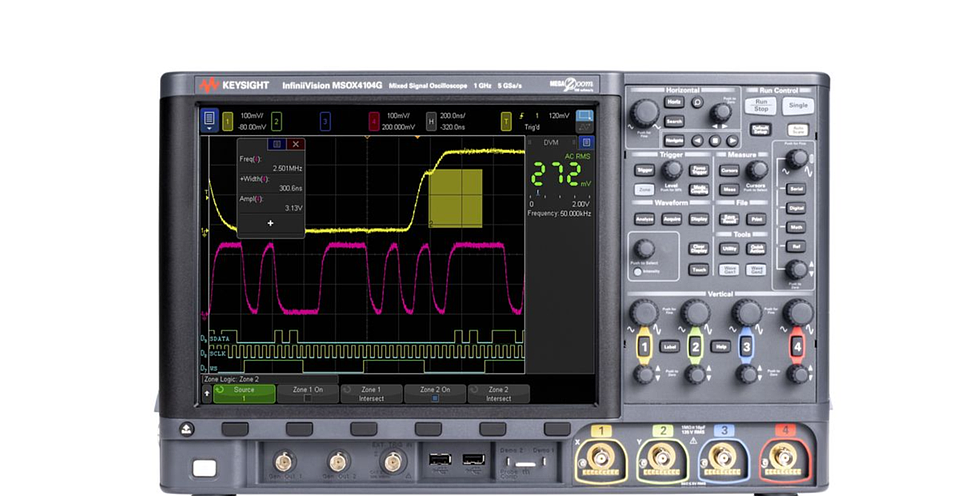Select the yellow zone box on the waveform
966x498 pixels.
(x=455, y=198)
